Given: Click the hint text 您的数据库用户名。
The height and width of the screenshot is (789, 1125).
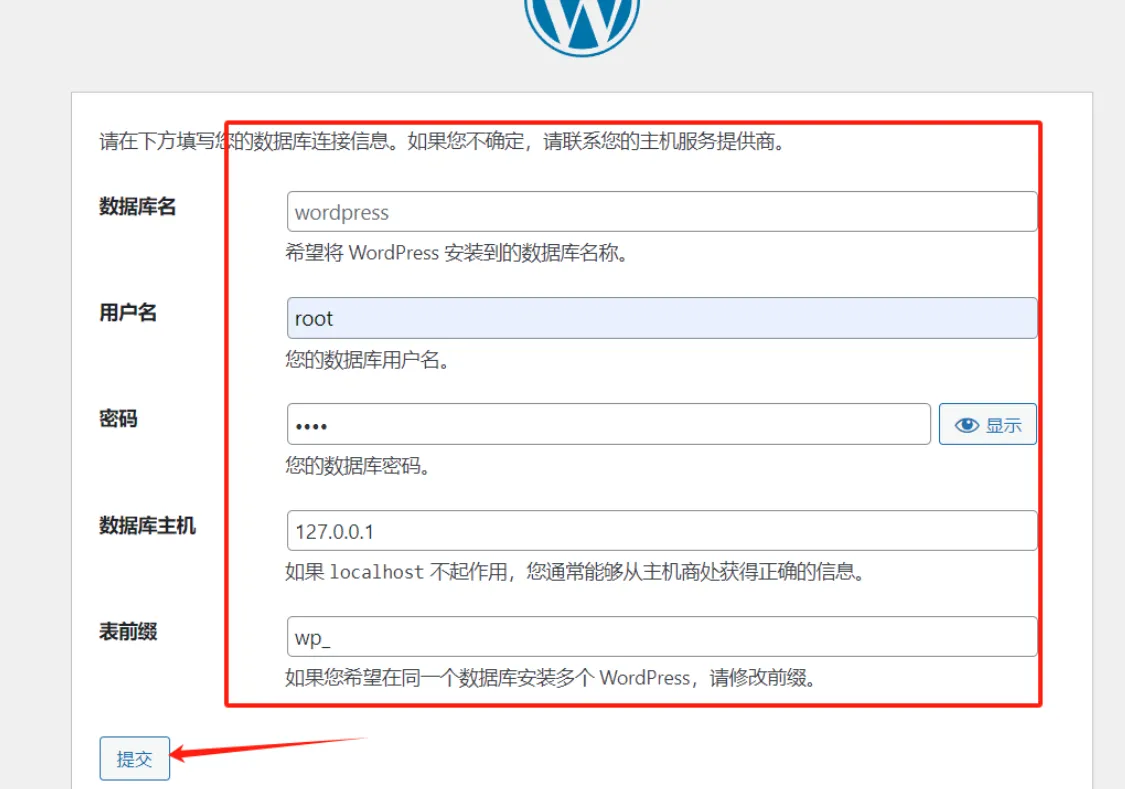Looking at the screenshot, I should click(367, 359).
